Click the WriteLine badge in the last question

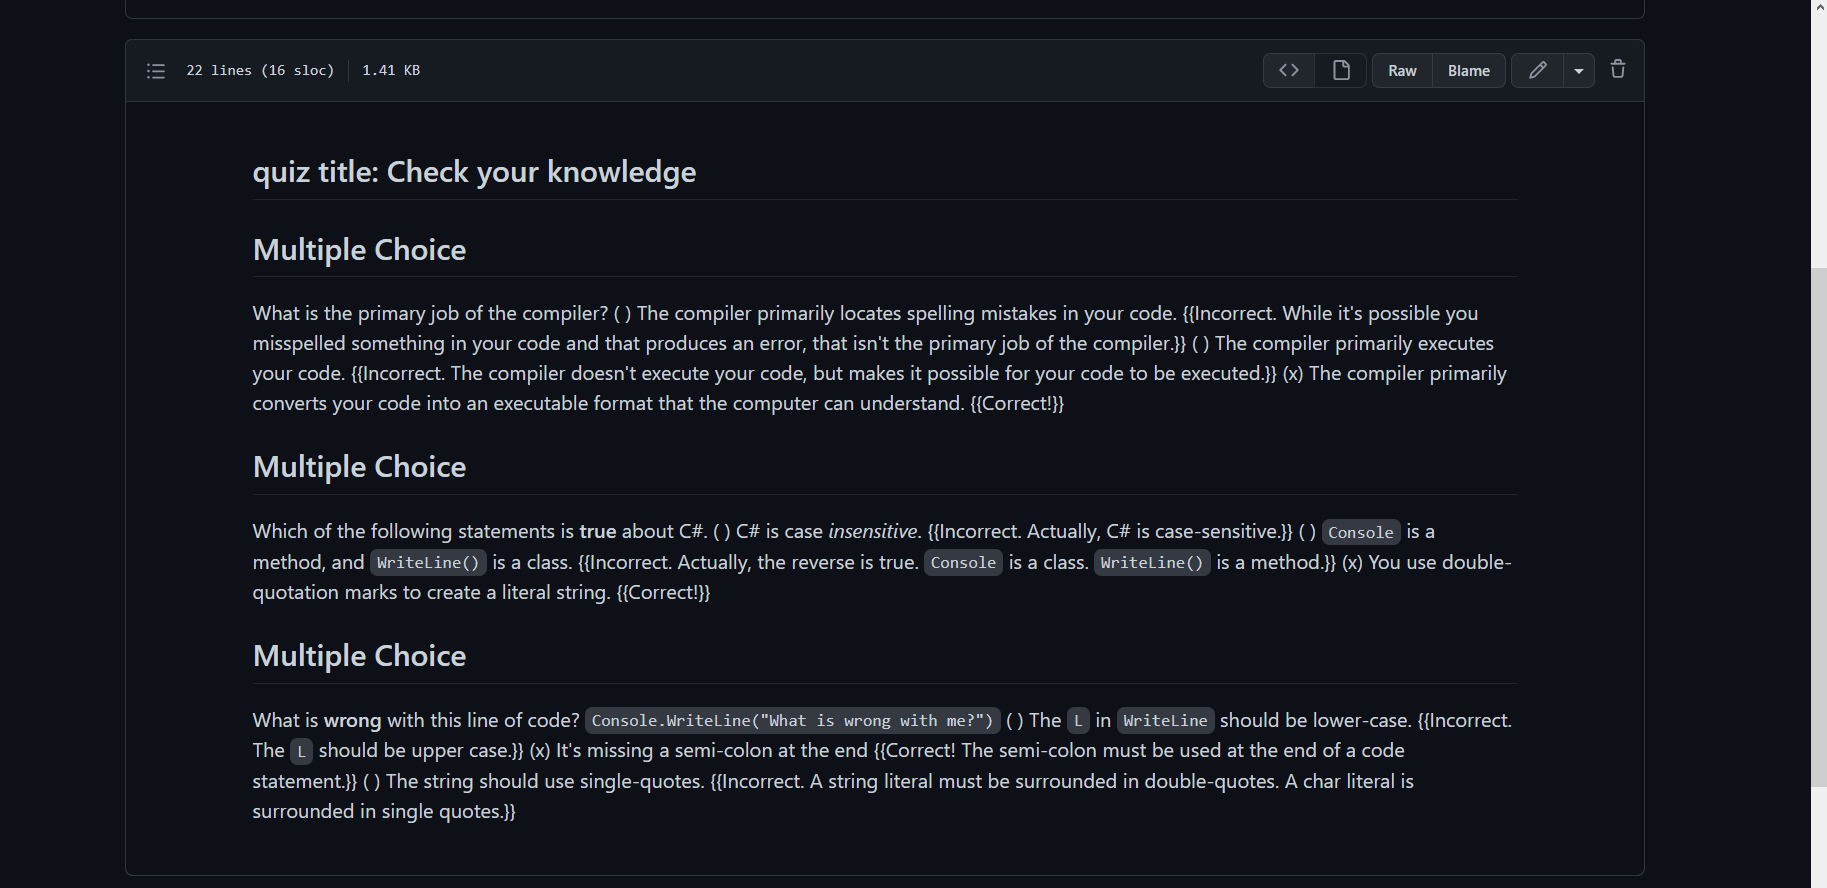(1164, 720)
